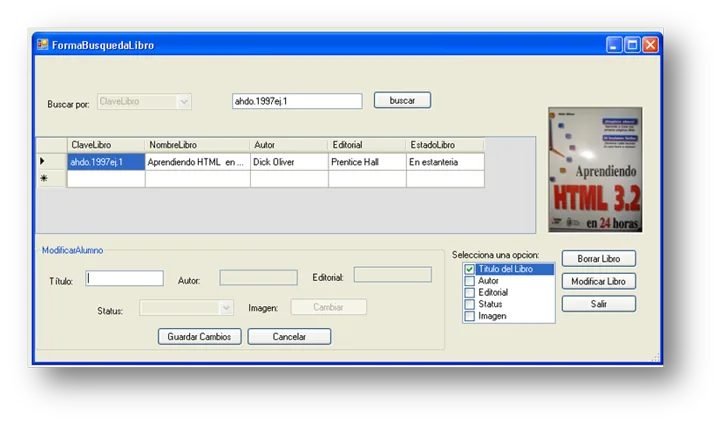Click the buscar button
This screenshot has width=720, height=424.
click(x=402, y=100)
